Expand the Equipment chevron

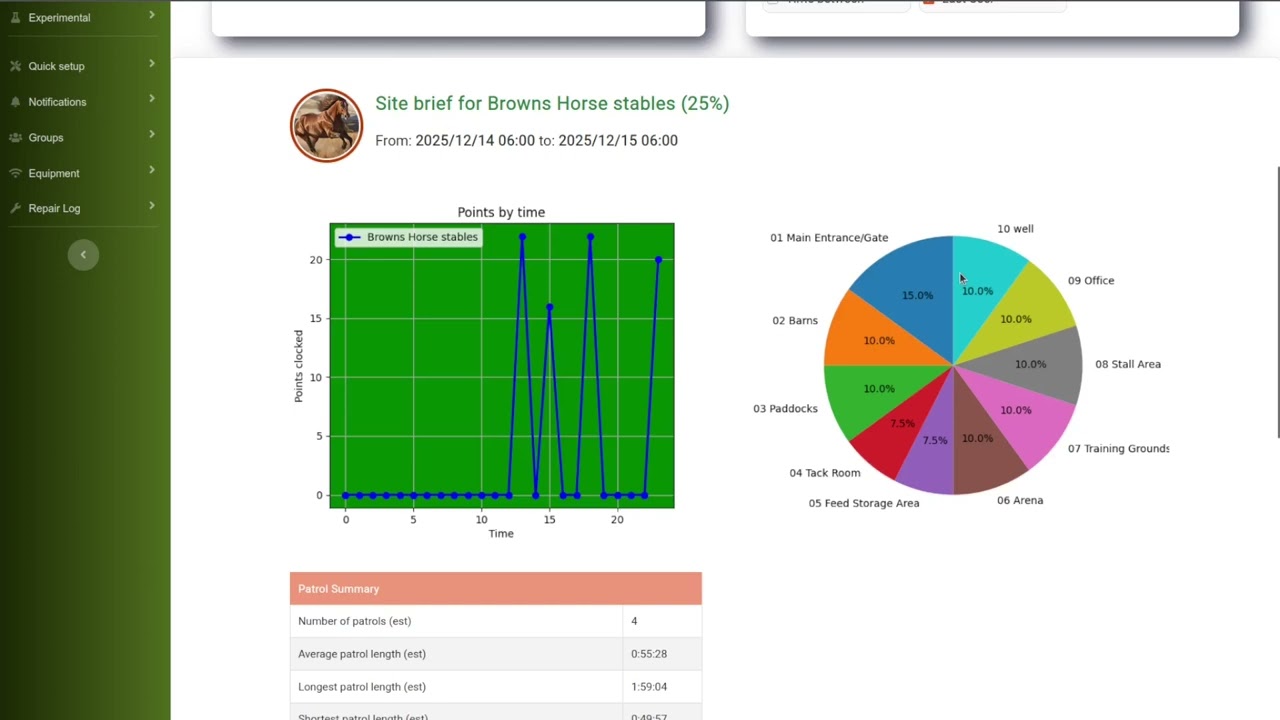(152, 170)
